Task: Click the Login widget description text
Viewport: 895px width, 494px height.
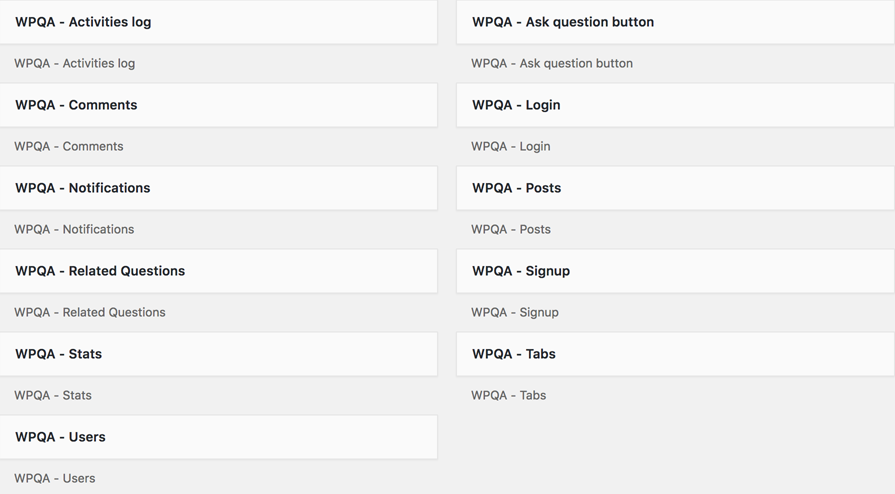Action: pyautogui.click(x=511, y=146)
